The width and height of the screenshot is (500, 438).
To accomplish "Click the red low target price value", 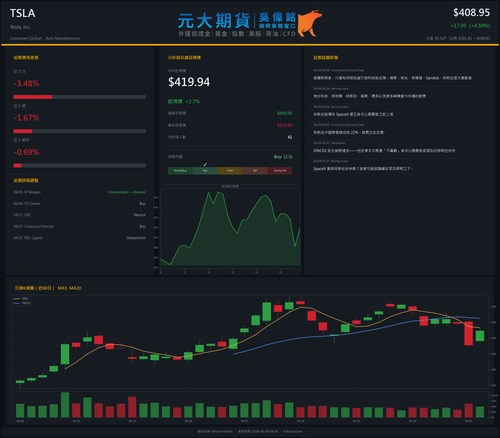I will coord(285,125).
